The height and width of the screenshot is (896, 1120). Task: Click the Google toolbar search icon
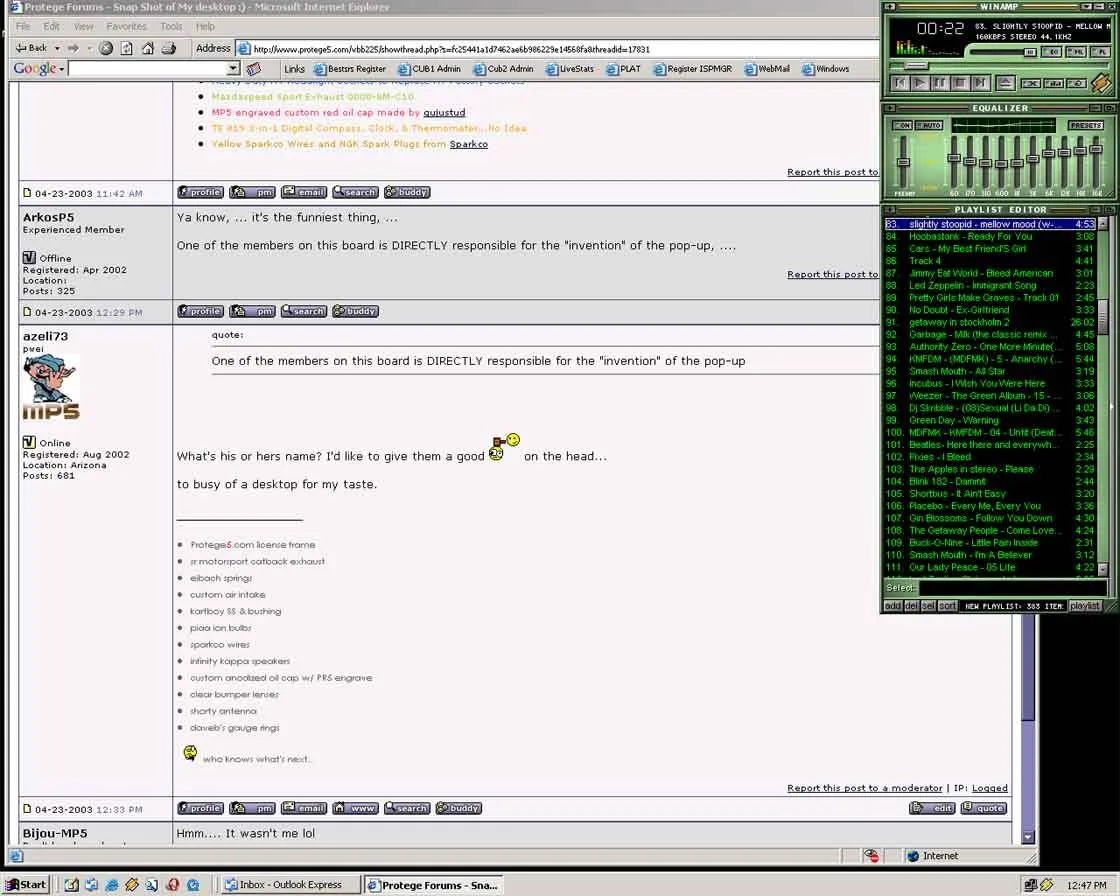coord(253,69)
